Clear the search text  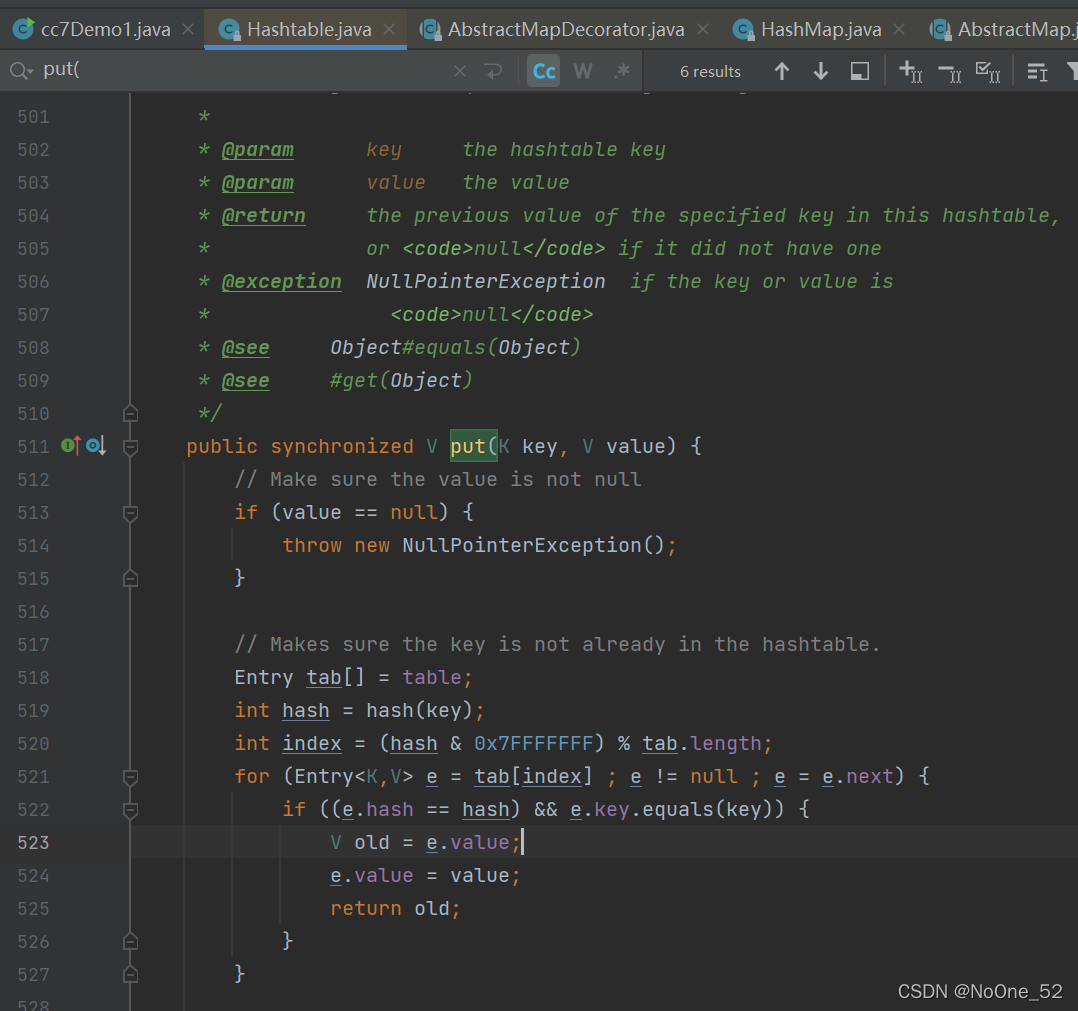click(x=460, y=71)
